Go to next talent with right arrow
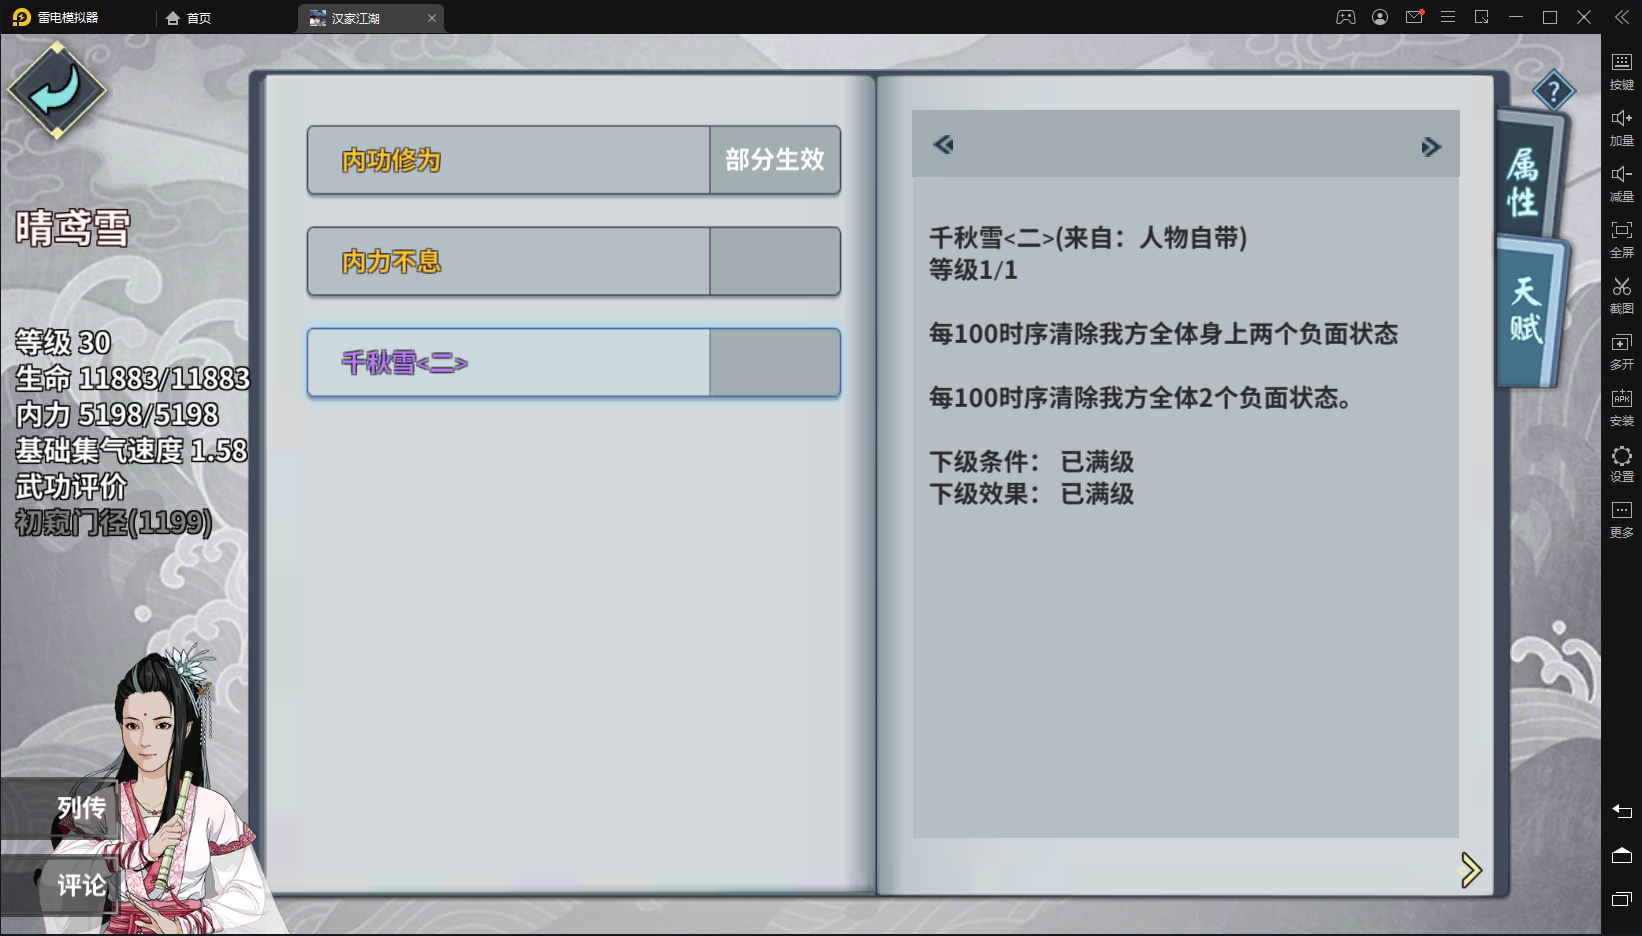Screen dimensions: 1642x936 (1431, 147)
